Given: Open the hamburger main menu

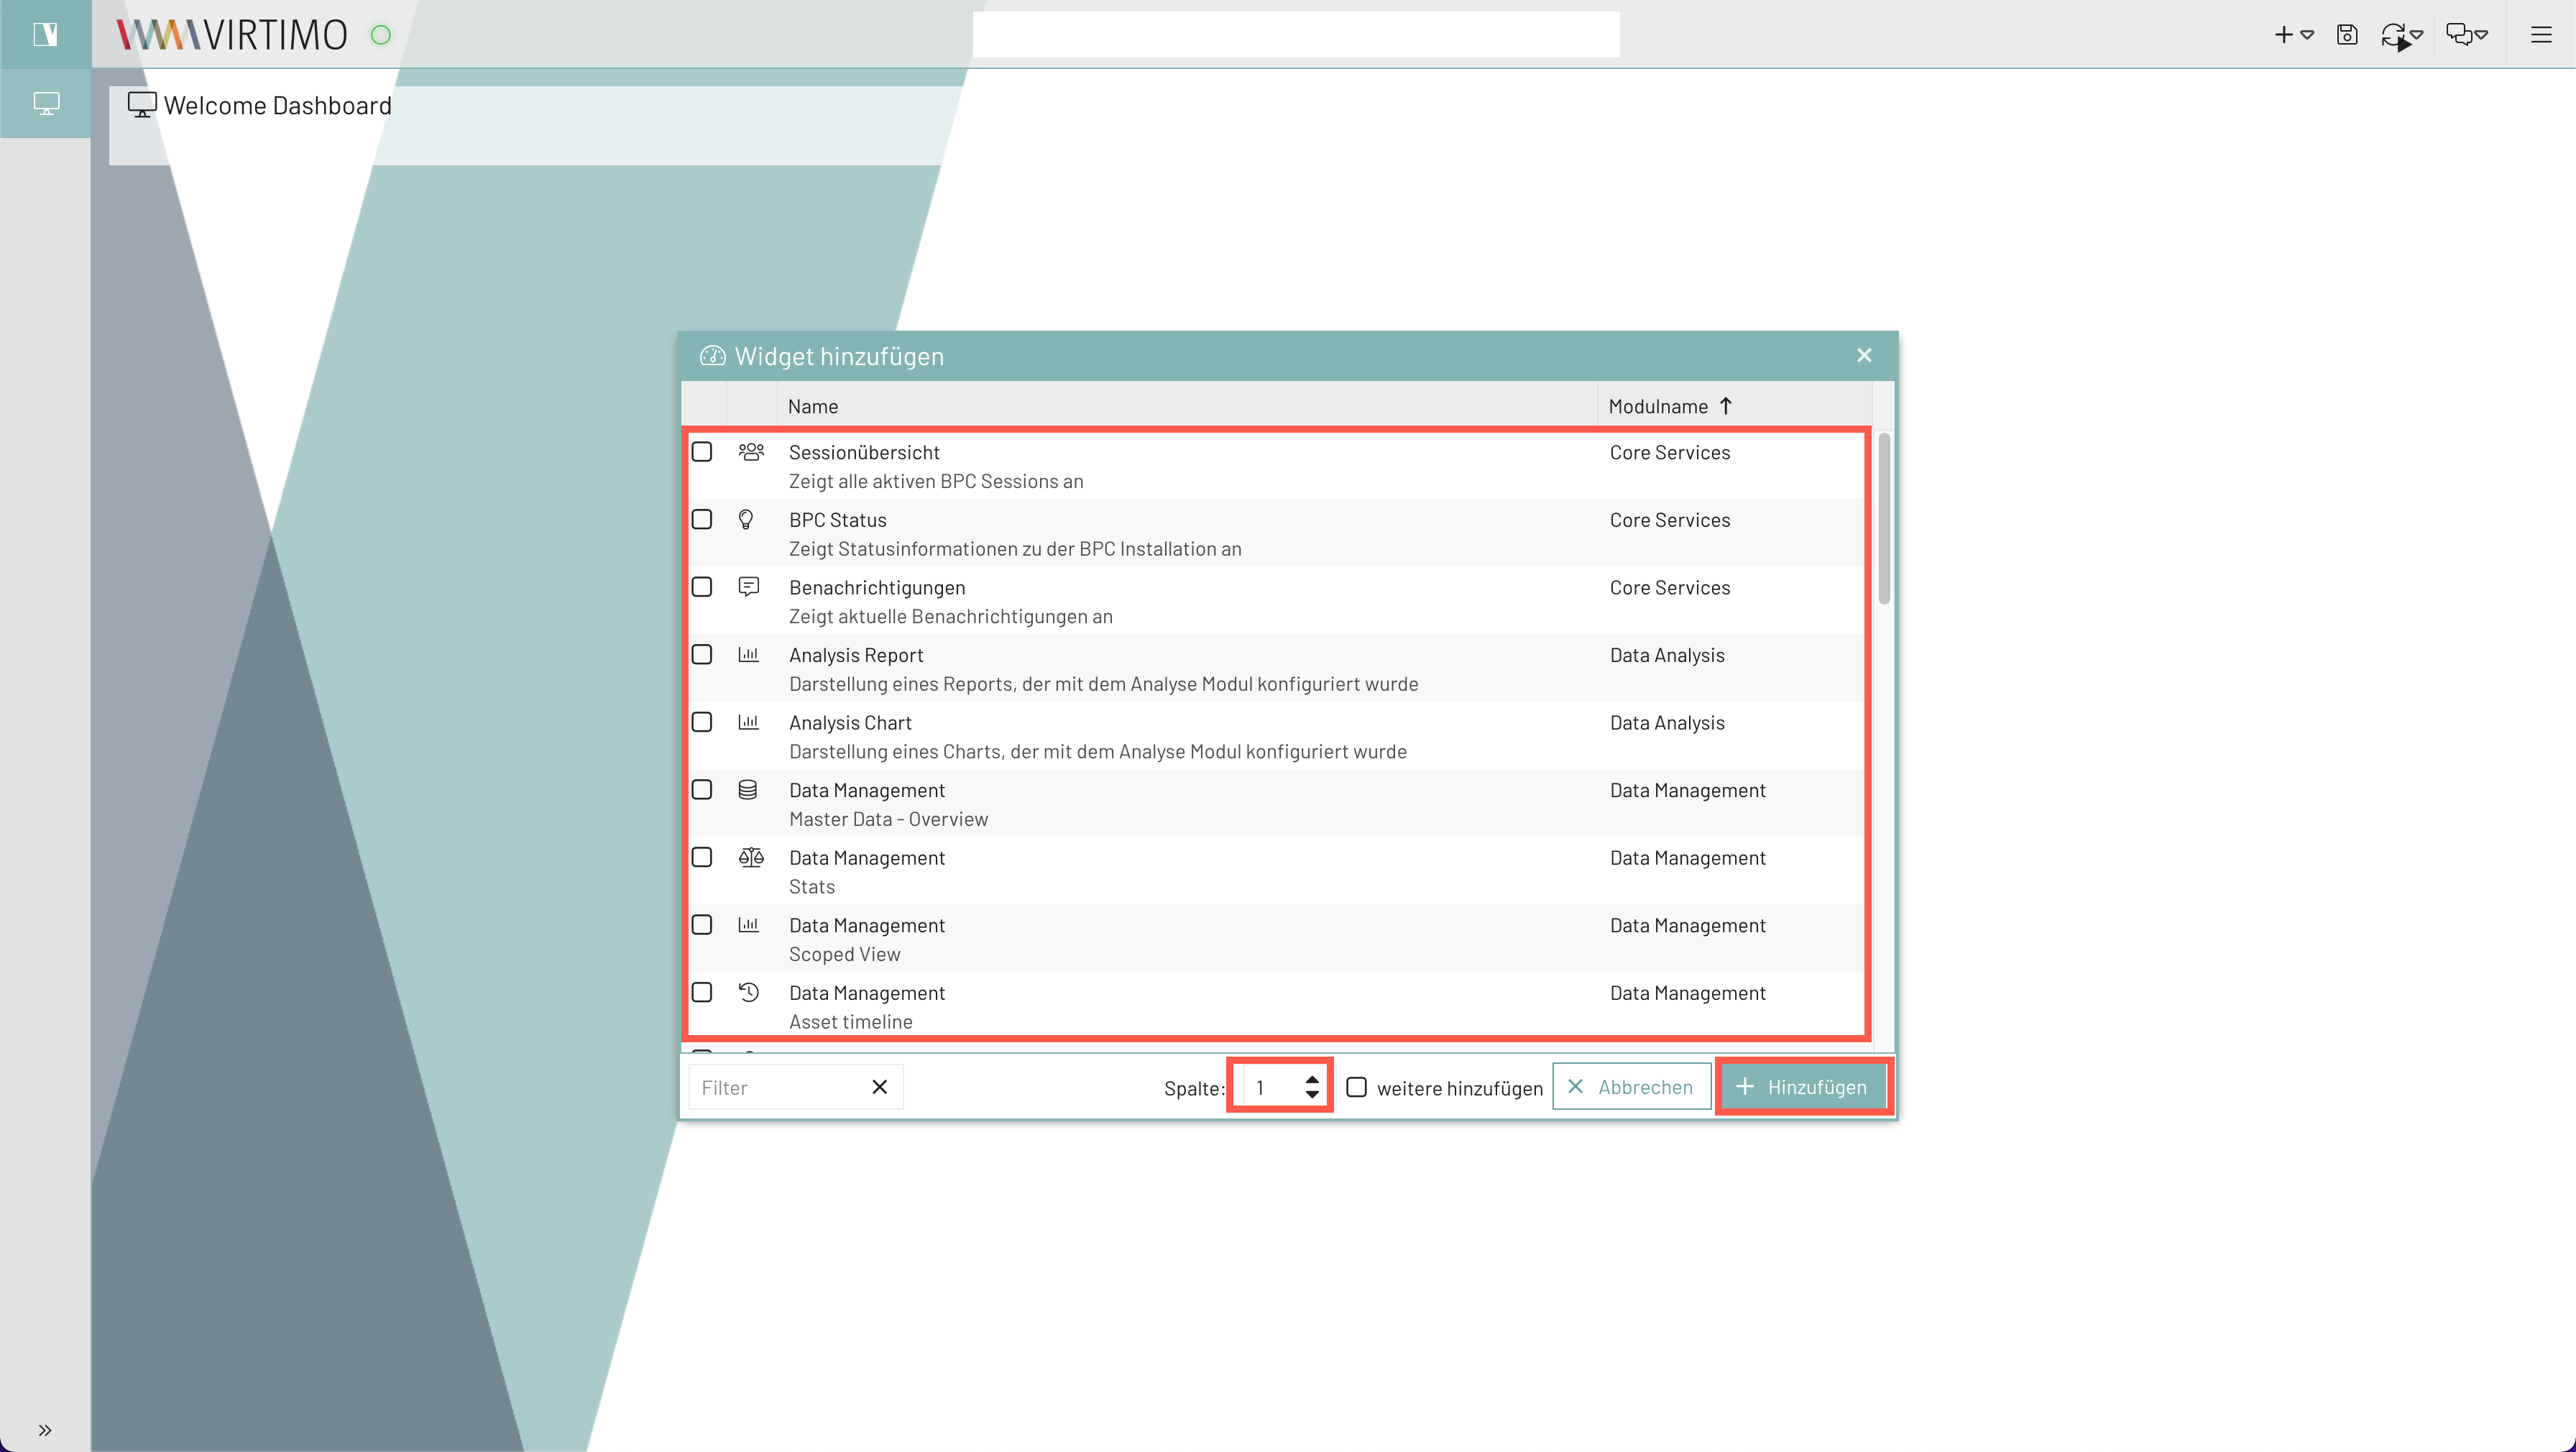Looking at the screenshot, I should point(2540,35).
